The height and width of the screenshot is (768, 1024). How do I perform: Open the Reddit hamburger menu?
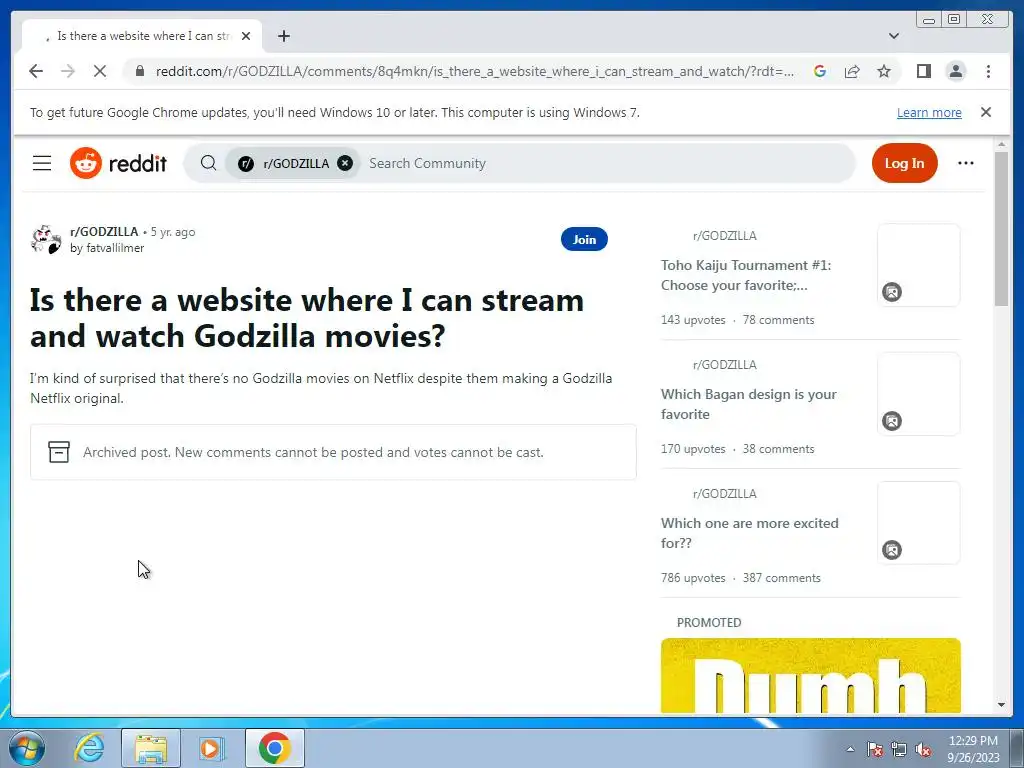coord(42,163)
